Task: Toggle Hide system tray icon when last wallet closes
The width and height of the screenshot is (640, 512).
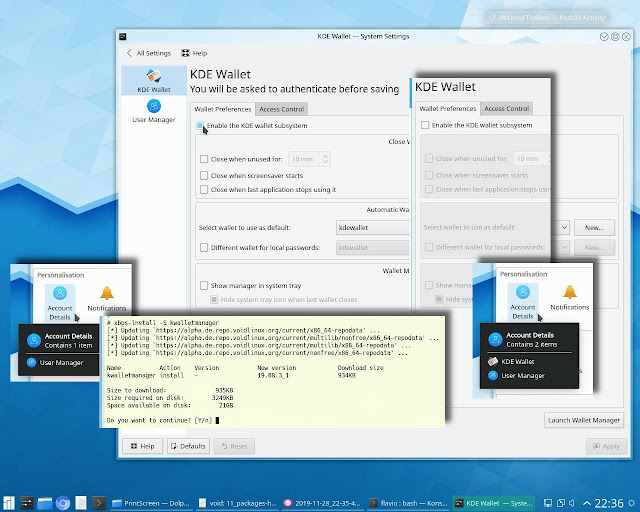Action: (214, 299)
